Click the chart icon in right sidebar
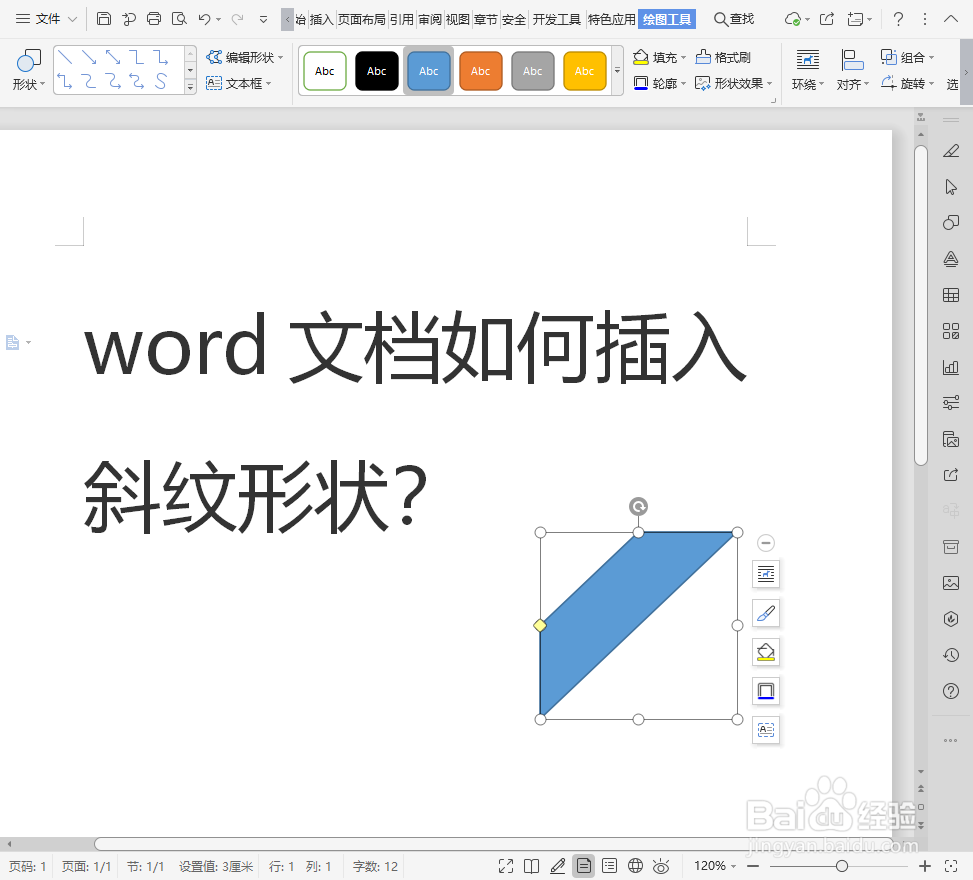This screenshot has height=880, width=973. (x=951, y=367)
